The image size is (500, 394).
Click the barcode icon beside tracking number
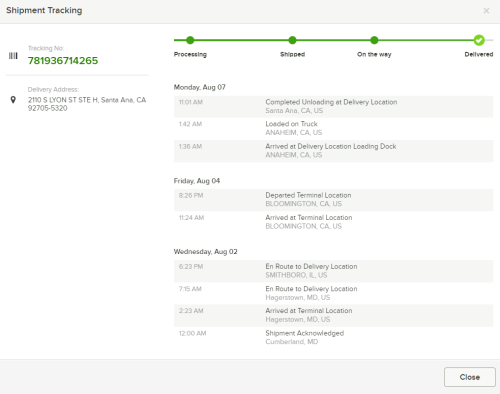coord(13,56)
